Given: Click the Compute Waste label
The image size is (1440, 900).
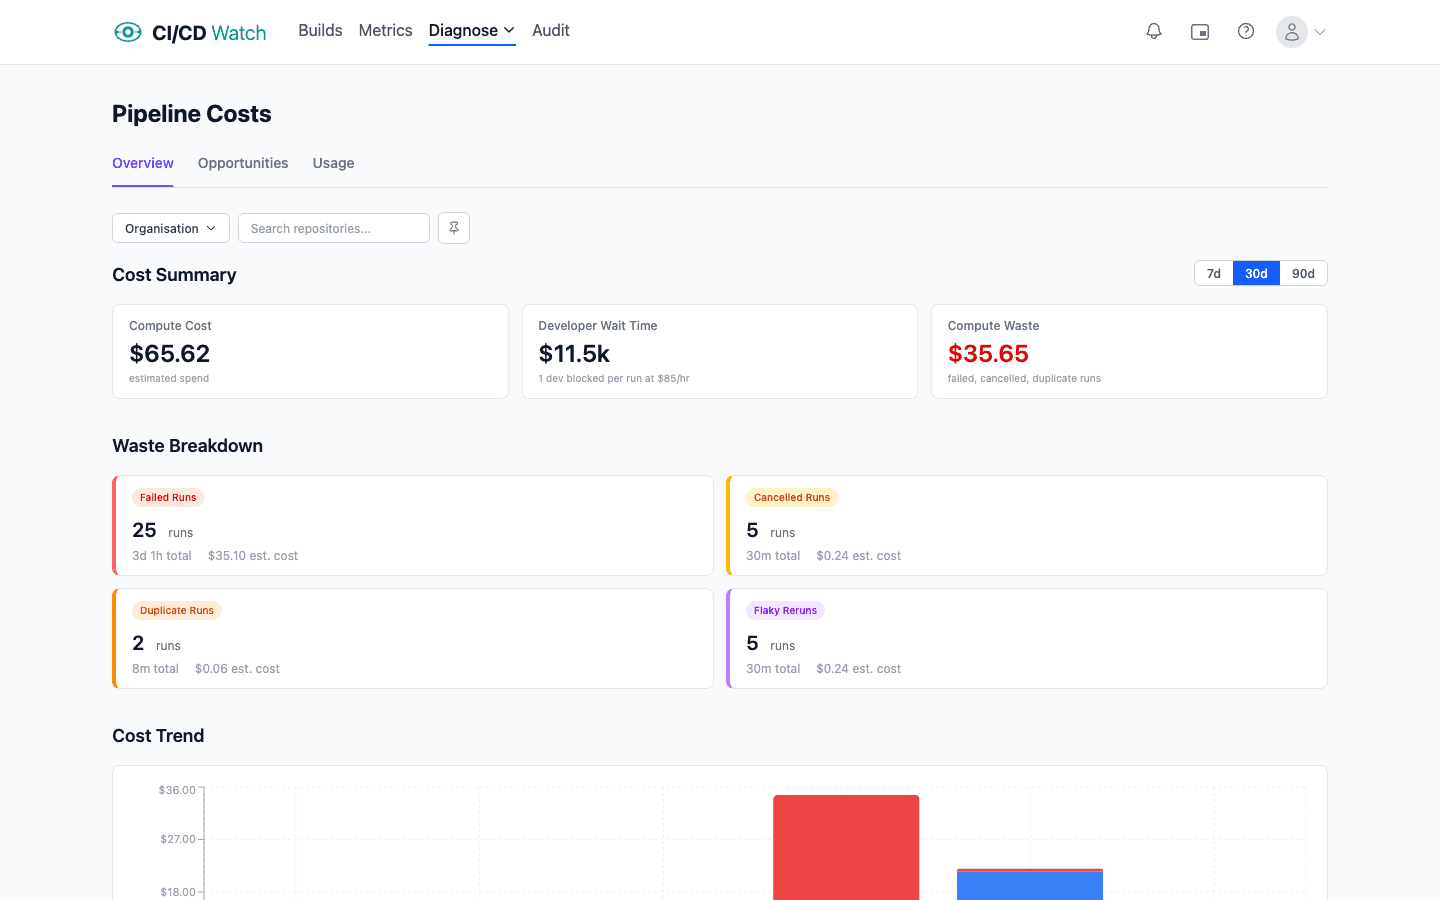Looking at the screenshot, I should click(994, 326).
